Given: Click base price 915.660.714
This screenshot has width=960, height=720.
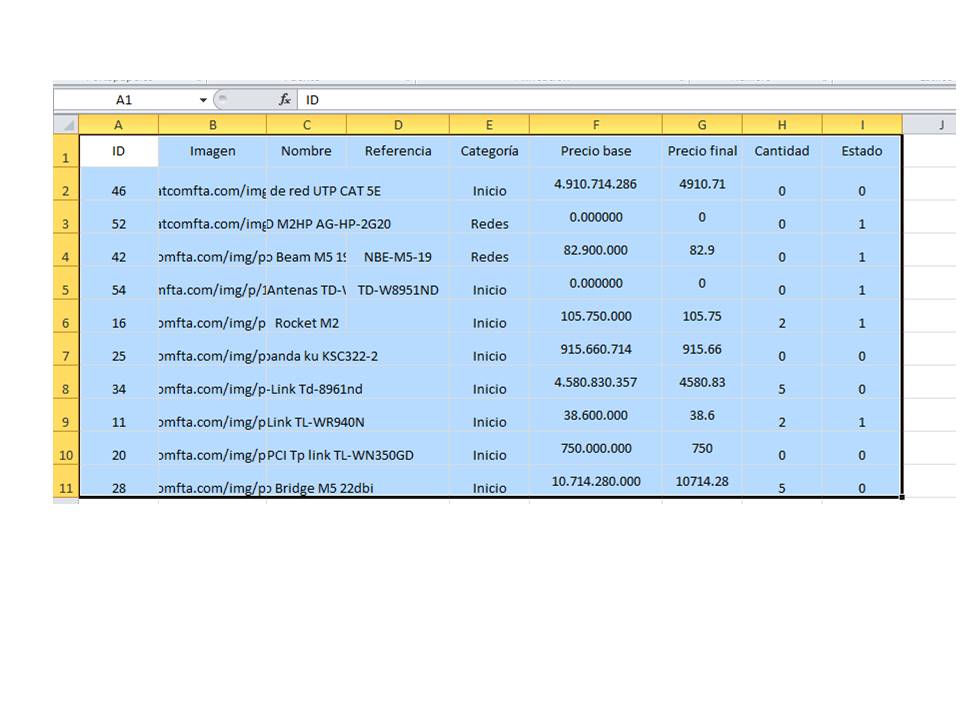Looking at the screenshot, I should click(596, 349).
